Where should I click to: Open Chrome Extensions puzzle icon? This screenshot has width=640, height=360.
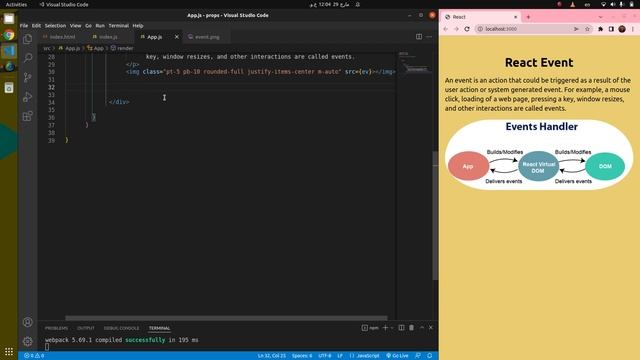[x=600, y=29]
